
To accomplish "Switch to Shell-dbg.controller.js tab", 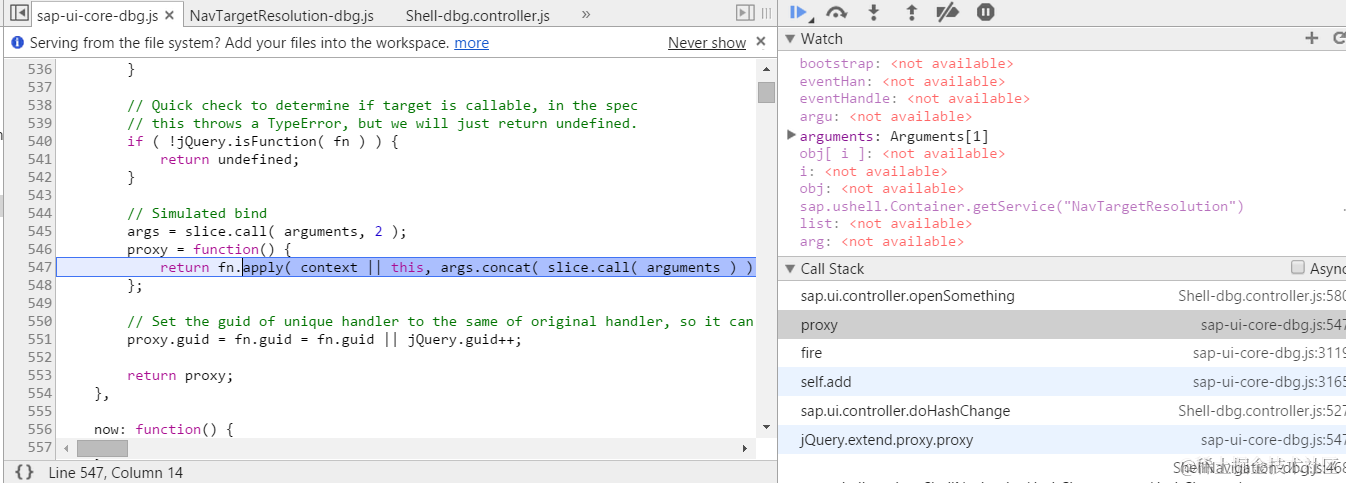I will (477, 16).
